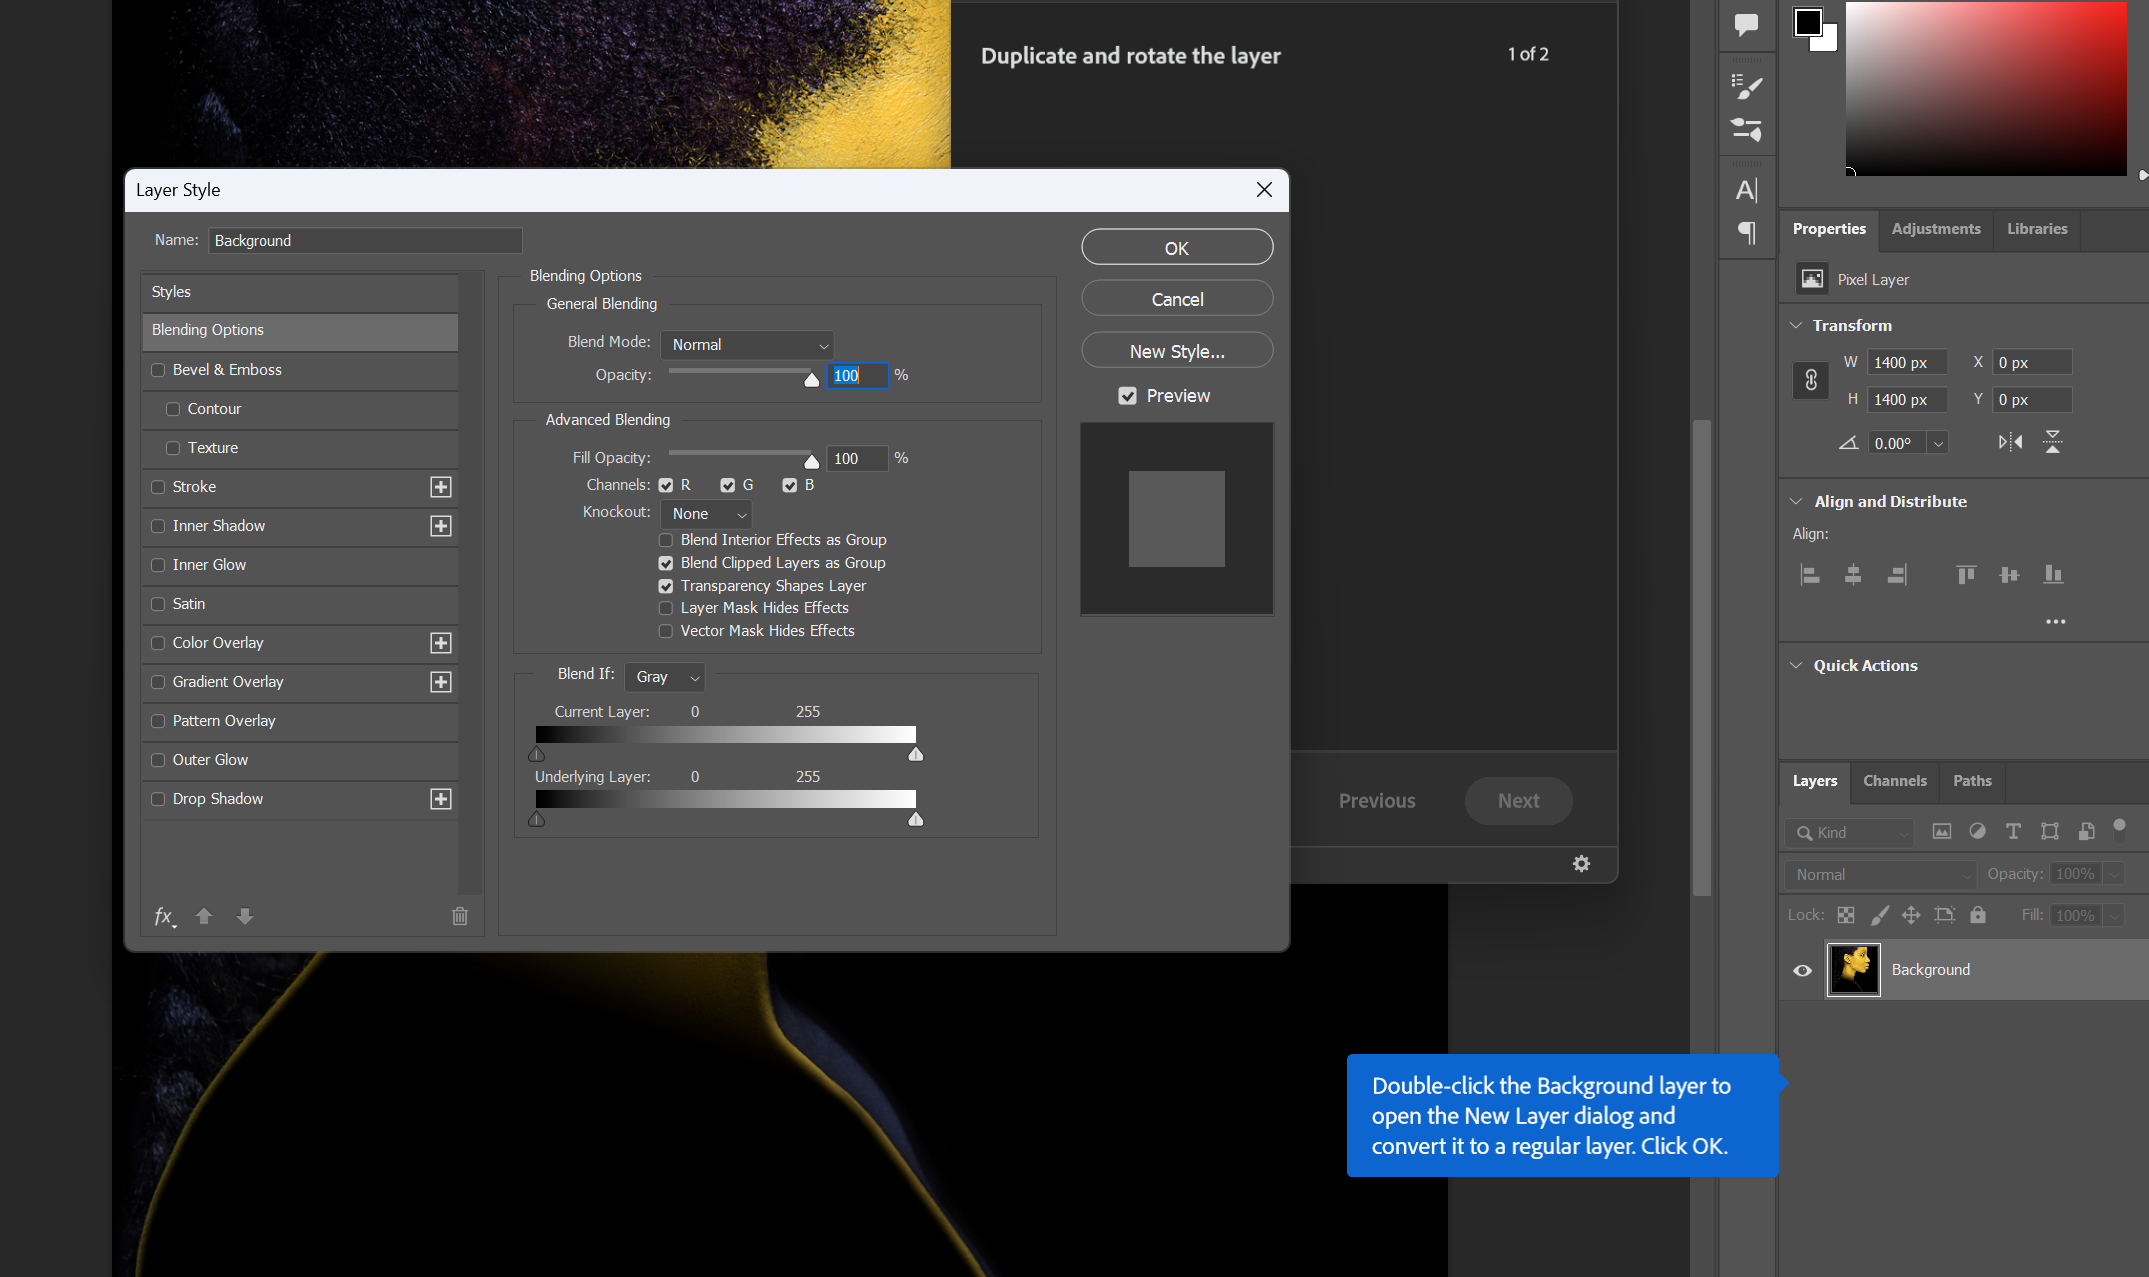Screen dimensions: 2149x1277
Task: Enable Lock transparent pixels in Layers panel
Action: tap(1846, 915)
